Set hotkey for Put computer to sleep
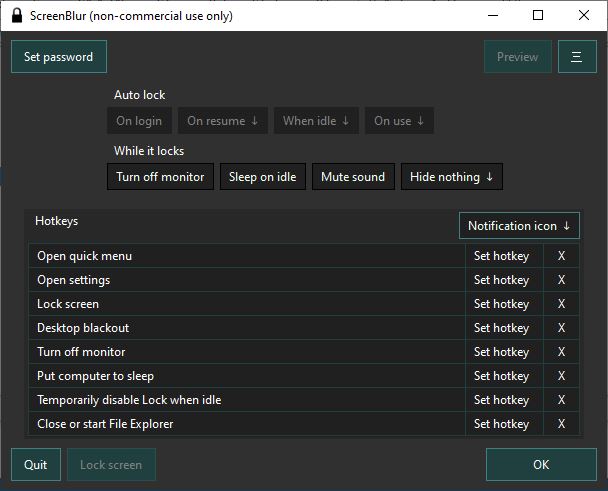Image resolution: width=608 pixels, height=491 pixels. [x=504, y=376]
